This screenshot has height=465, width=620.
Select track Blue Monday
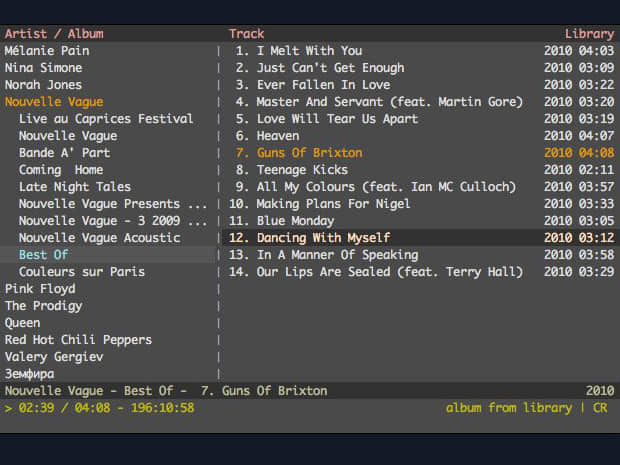click(x=419, y=221)
